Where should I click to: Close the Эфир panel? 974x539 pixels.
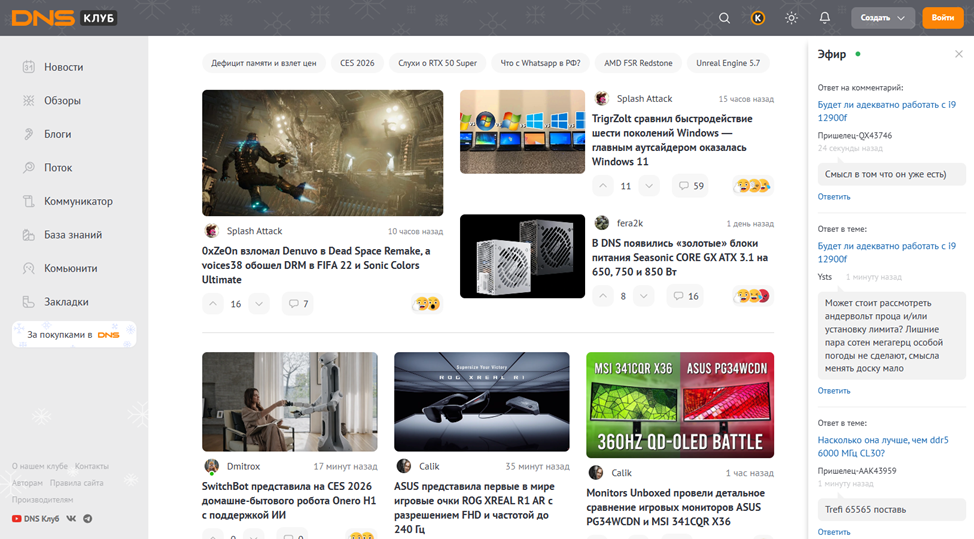pyautogui.click(x=959, y=54)
